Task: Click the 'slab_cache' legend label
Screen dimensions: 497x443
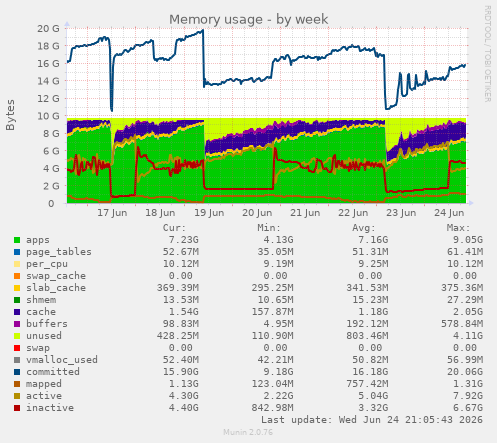Action: point(56,288)
